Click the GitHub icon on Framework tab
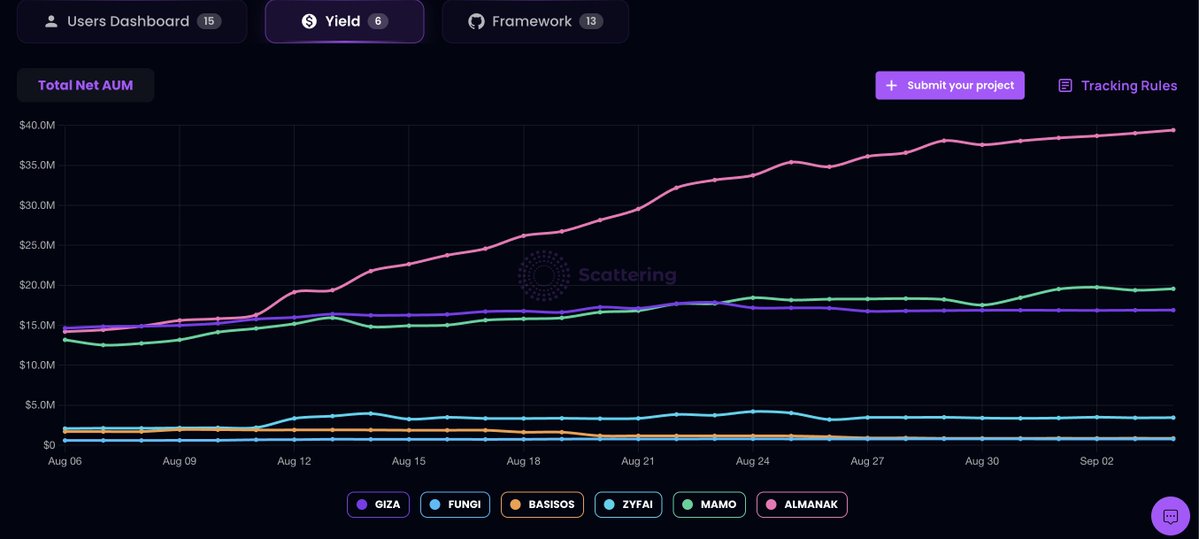 [476, 21]
